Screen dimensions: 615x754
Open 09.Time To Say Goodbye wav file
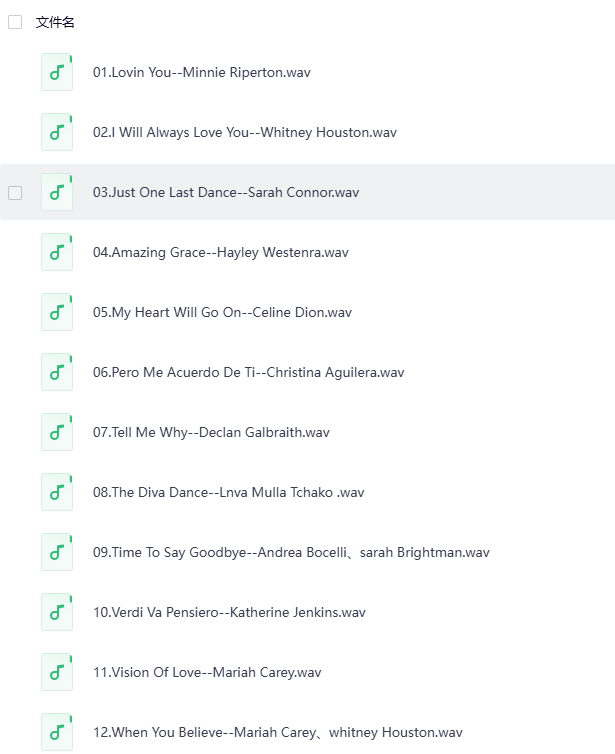click(291, 552)
